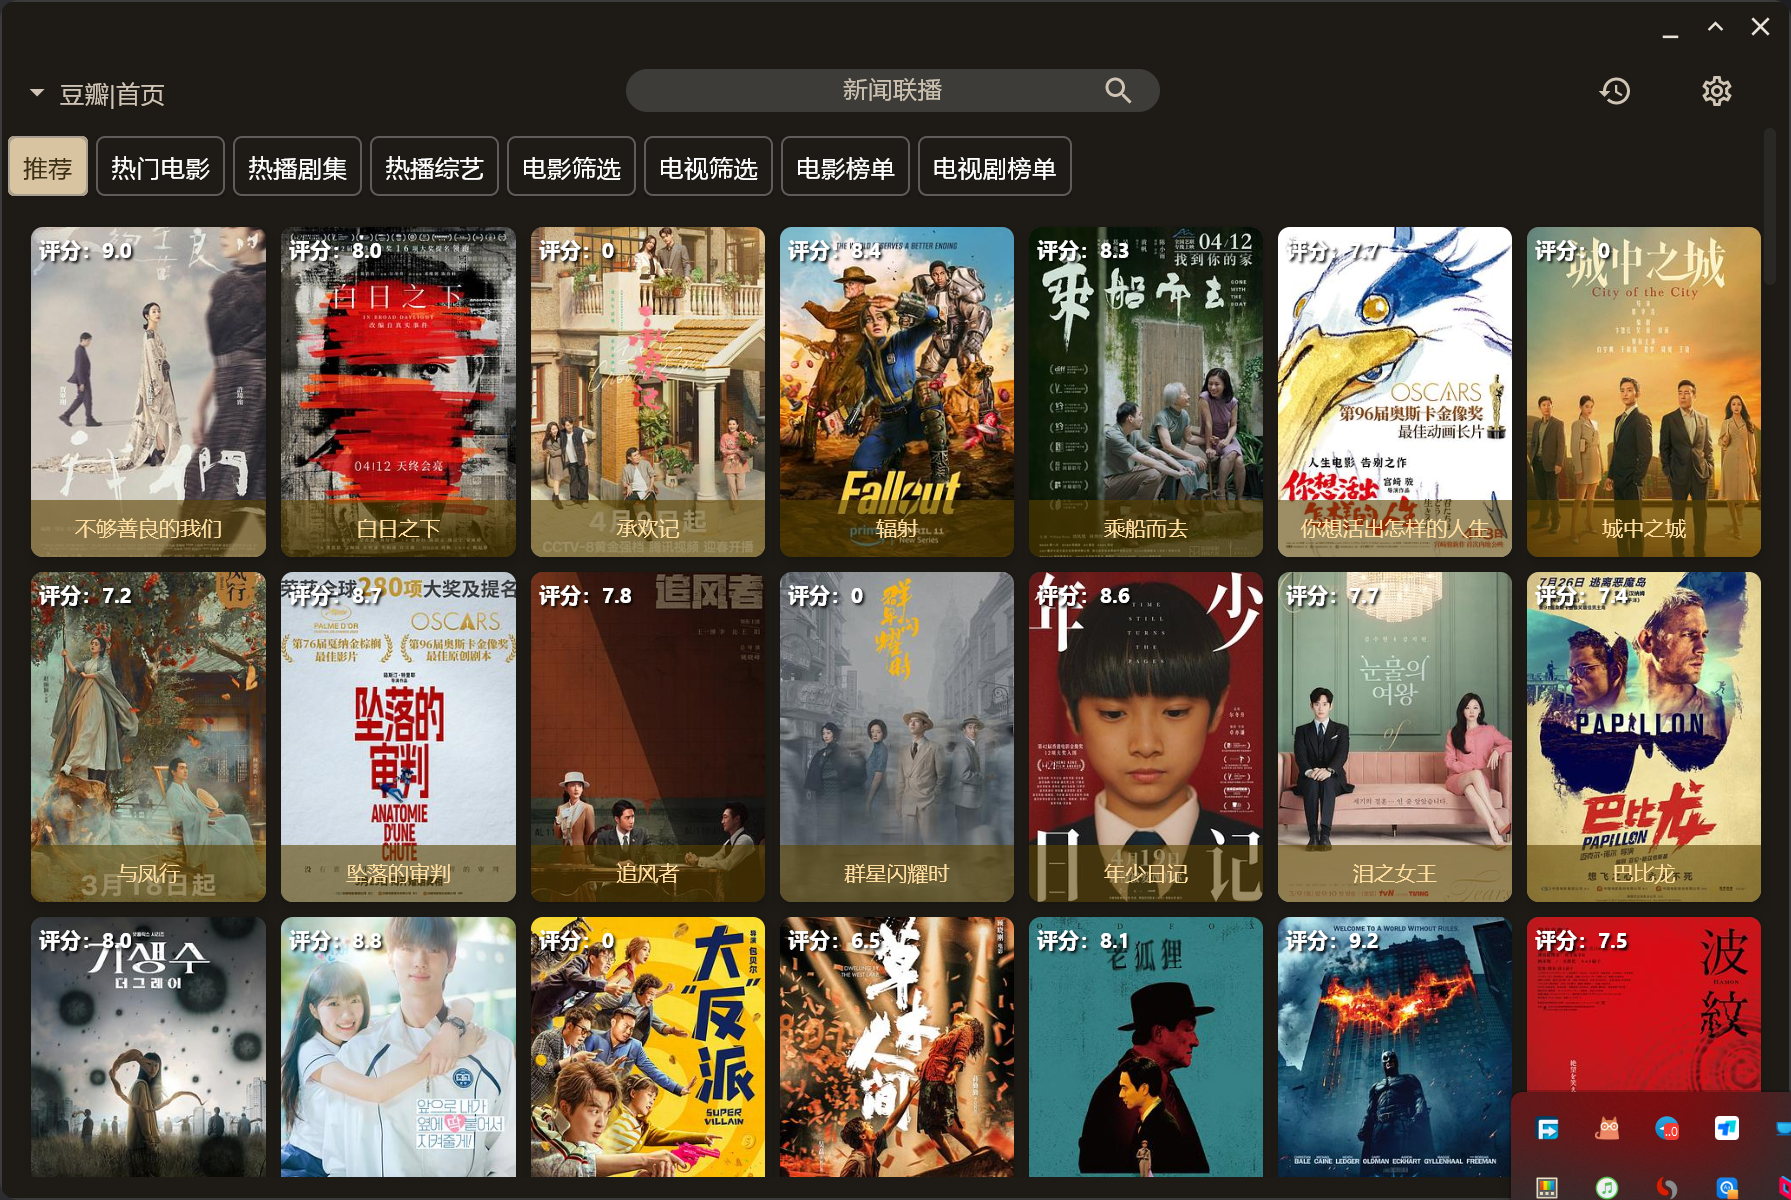Click the blue squares tray icon

tap(1727, 1129)
